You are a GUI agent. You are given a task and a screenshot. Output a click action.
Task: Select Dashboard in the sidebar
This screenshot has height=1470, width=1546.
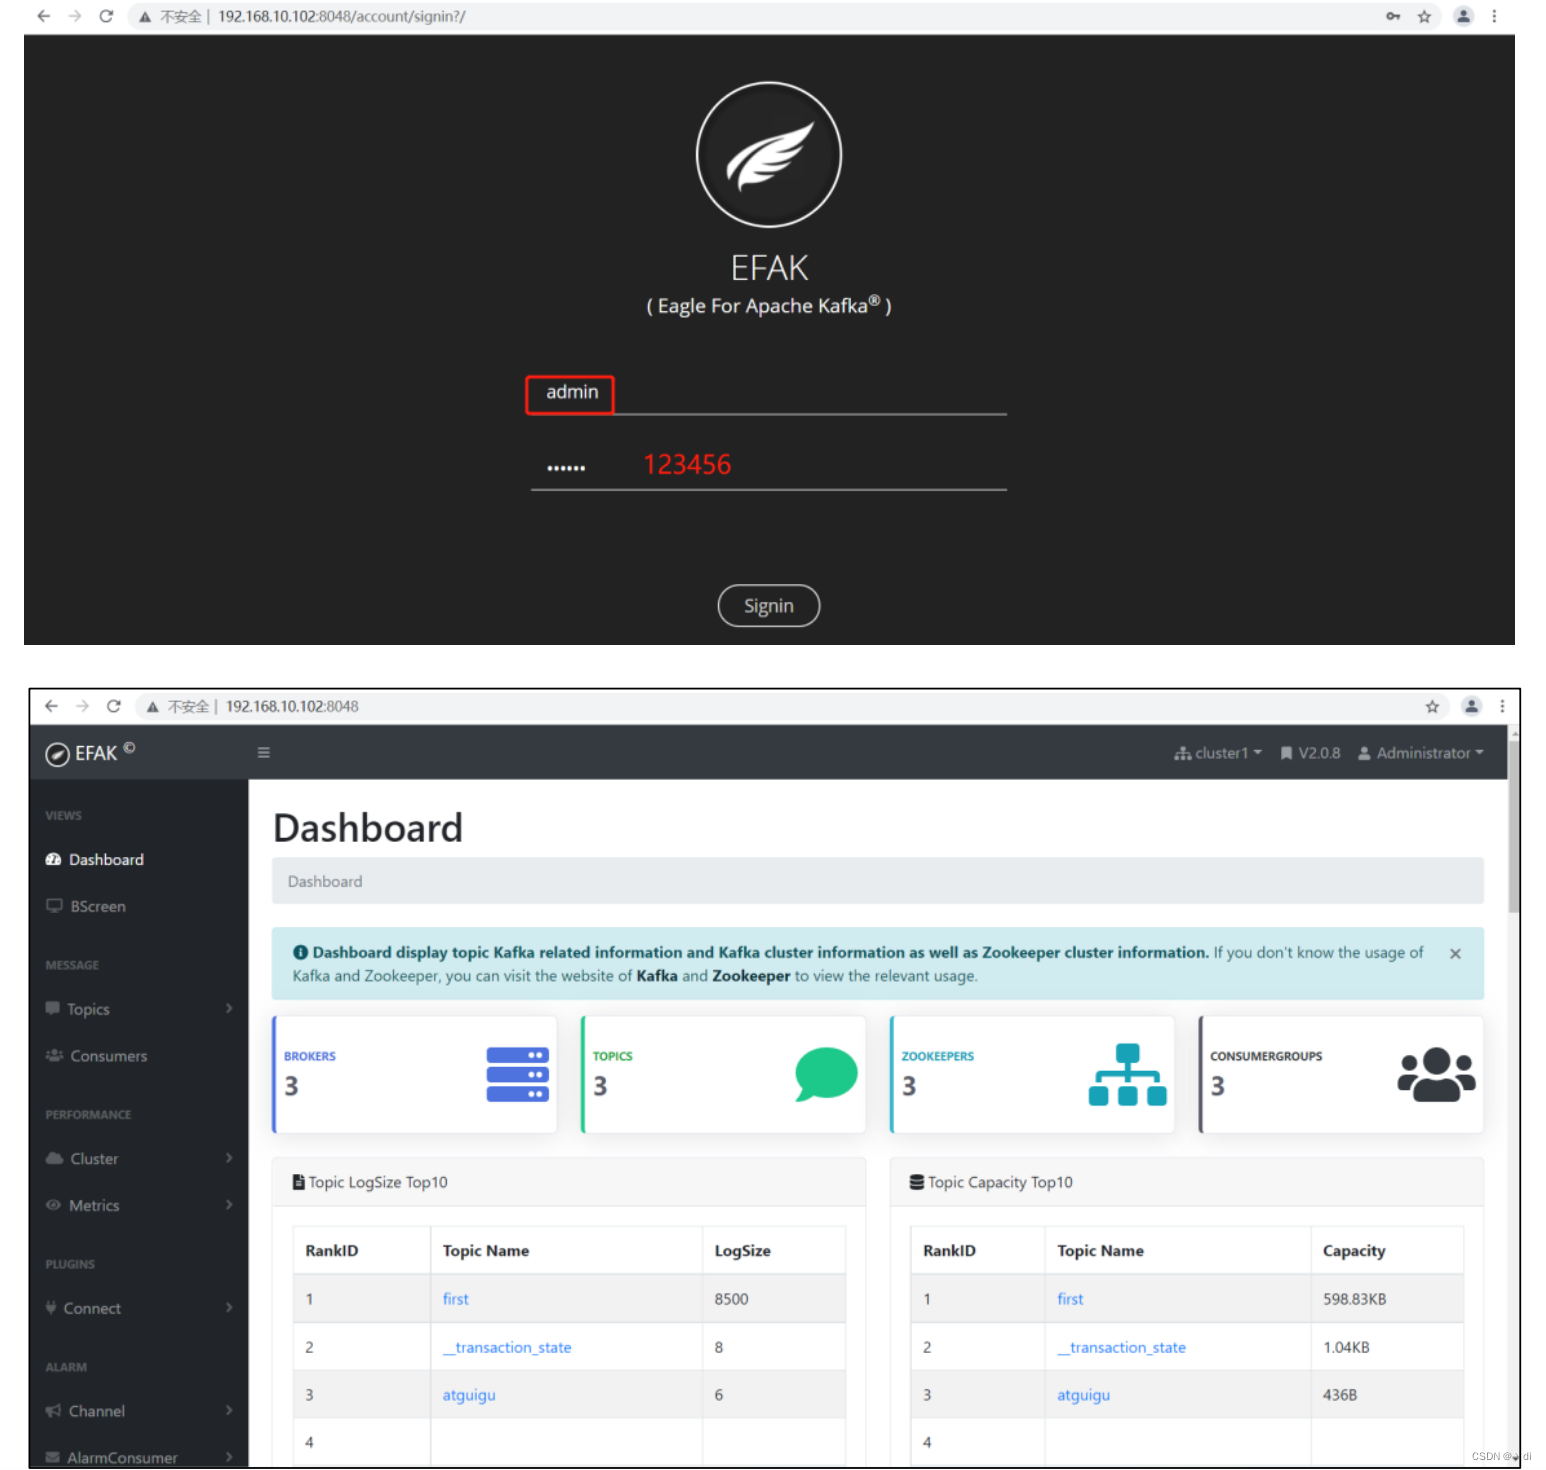point(95,860)
